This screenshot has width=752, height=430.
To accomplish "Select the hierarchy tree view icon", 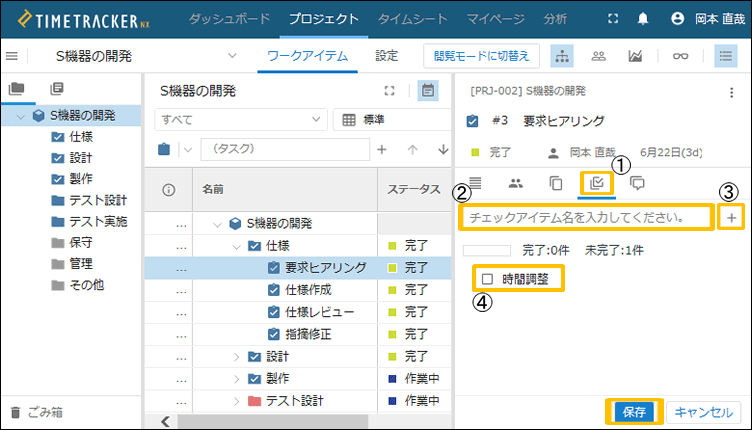I will 562,56.
